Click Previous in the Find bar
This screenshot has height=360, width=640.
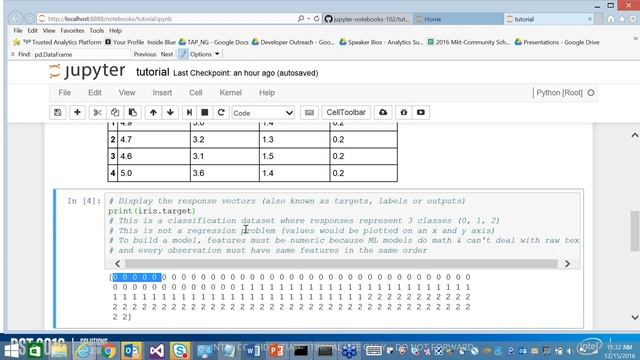click(144, 54)
